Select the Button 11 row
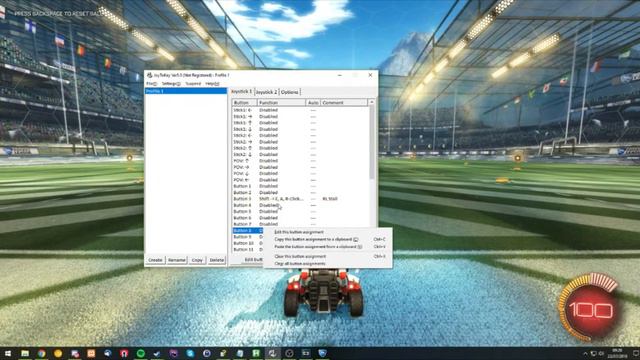This screenshot has width=640, height=360. [x=248, y=249]
